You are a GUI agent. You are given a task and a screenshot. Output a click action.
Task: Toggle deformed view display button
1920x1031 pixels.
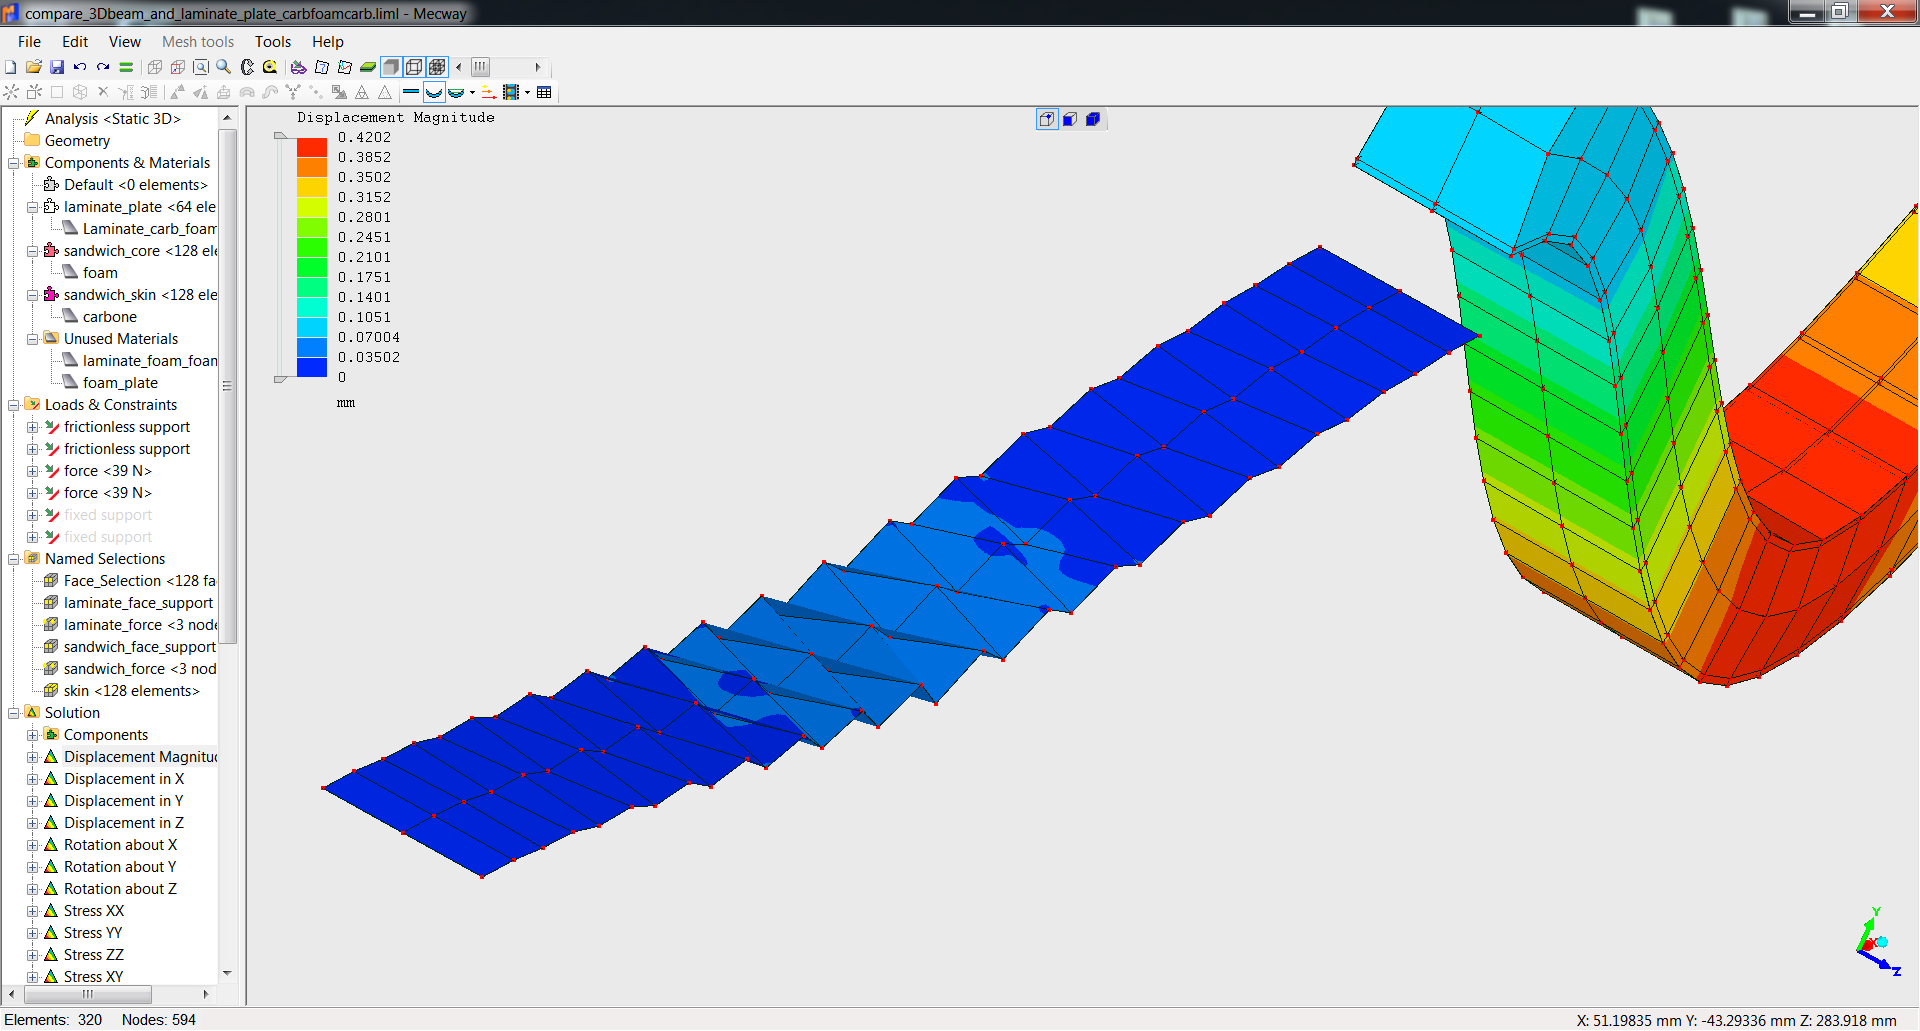[x=434, y=93]
